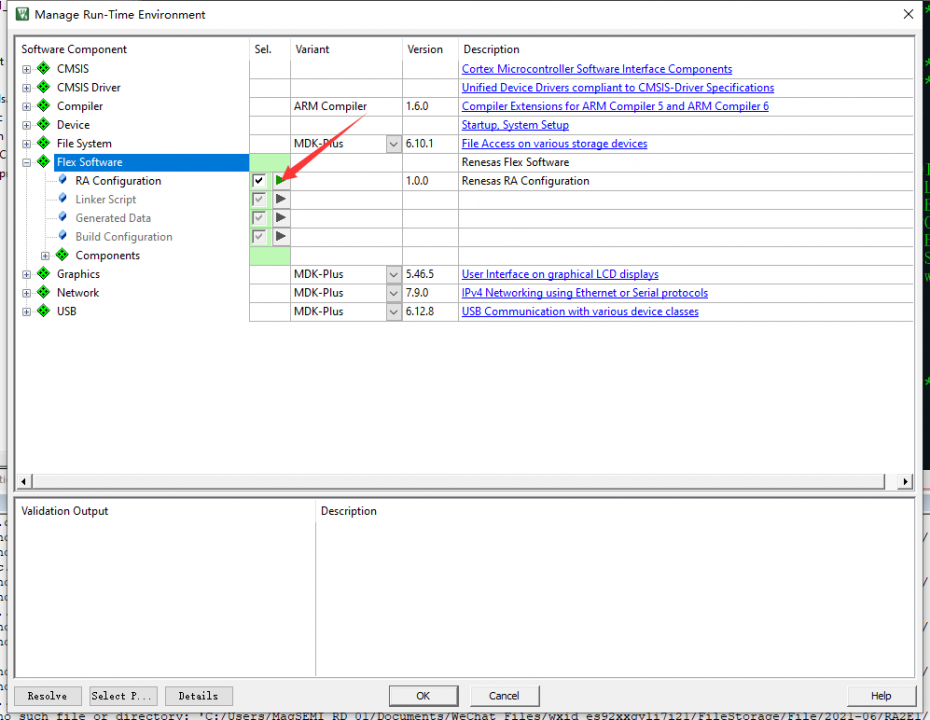Open IPv4 Networking using Ethernet link

584,292
